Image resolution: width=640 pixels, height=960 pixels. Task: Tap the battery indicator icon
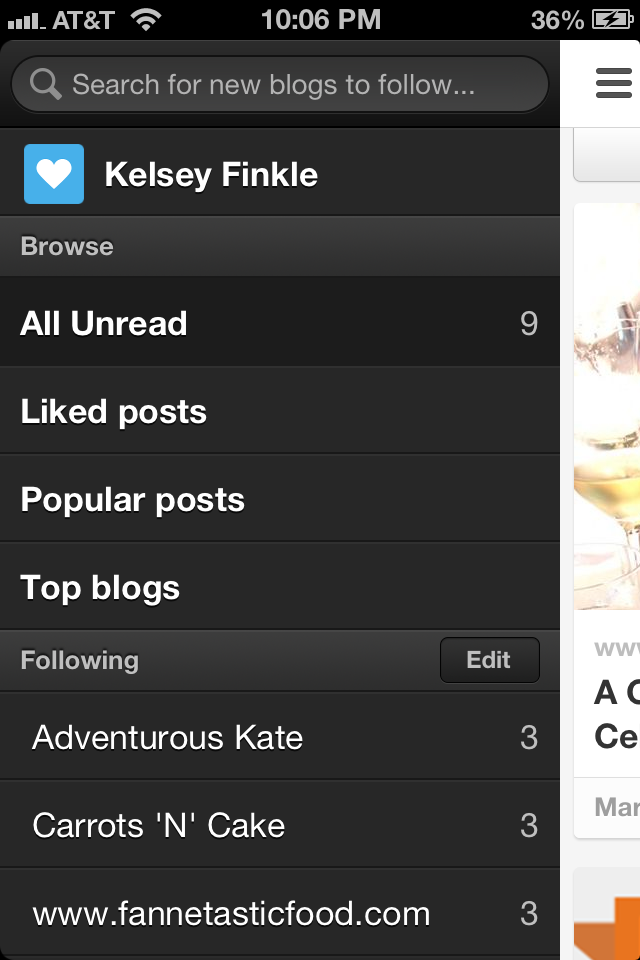pos(611,19)
